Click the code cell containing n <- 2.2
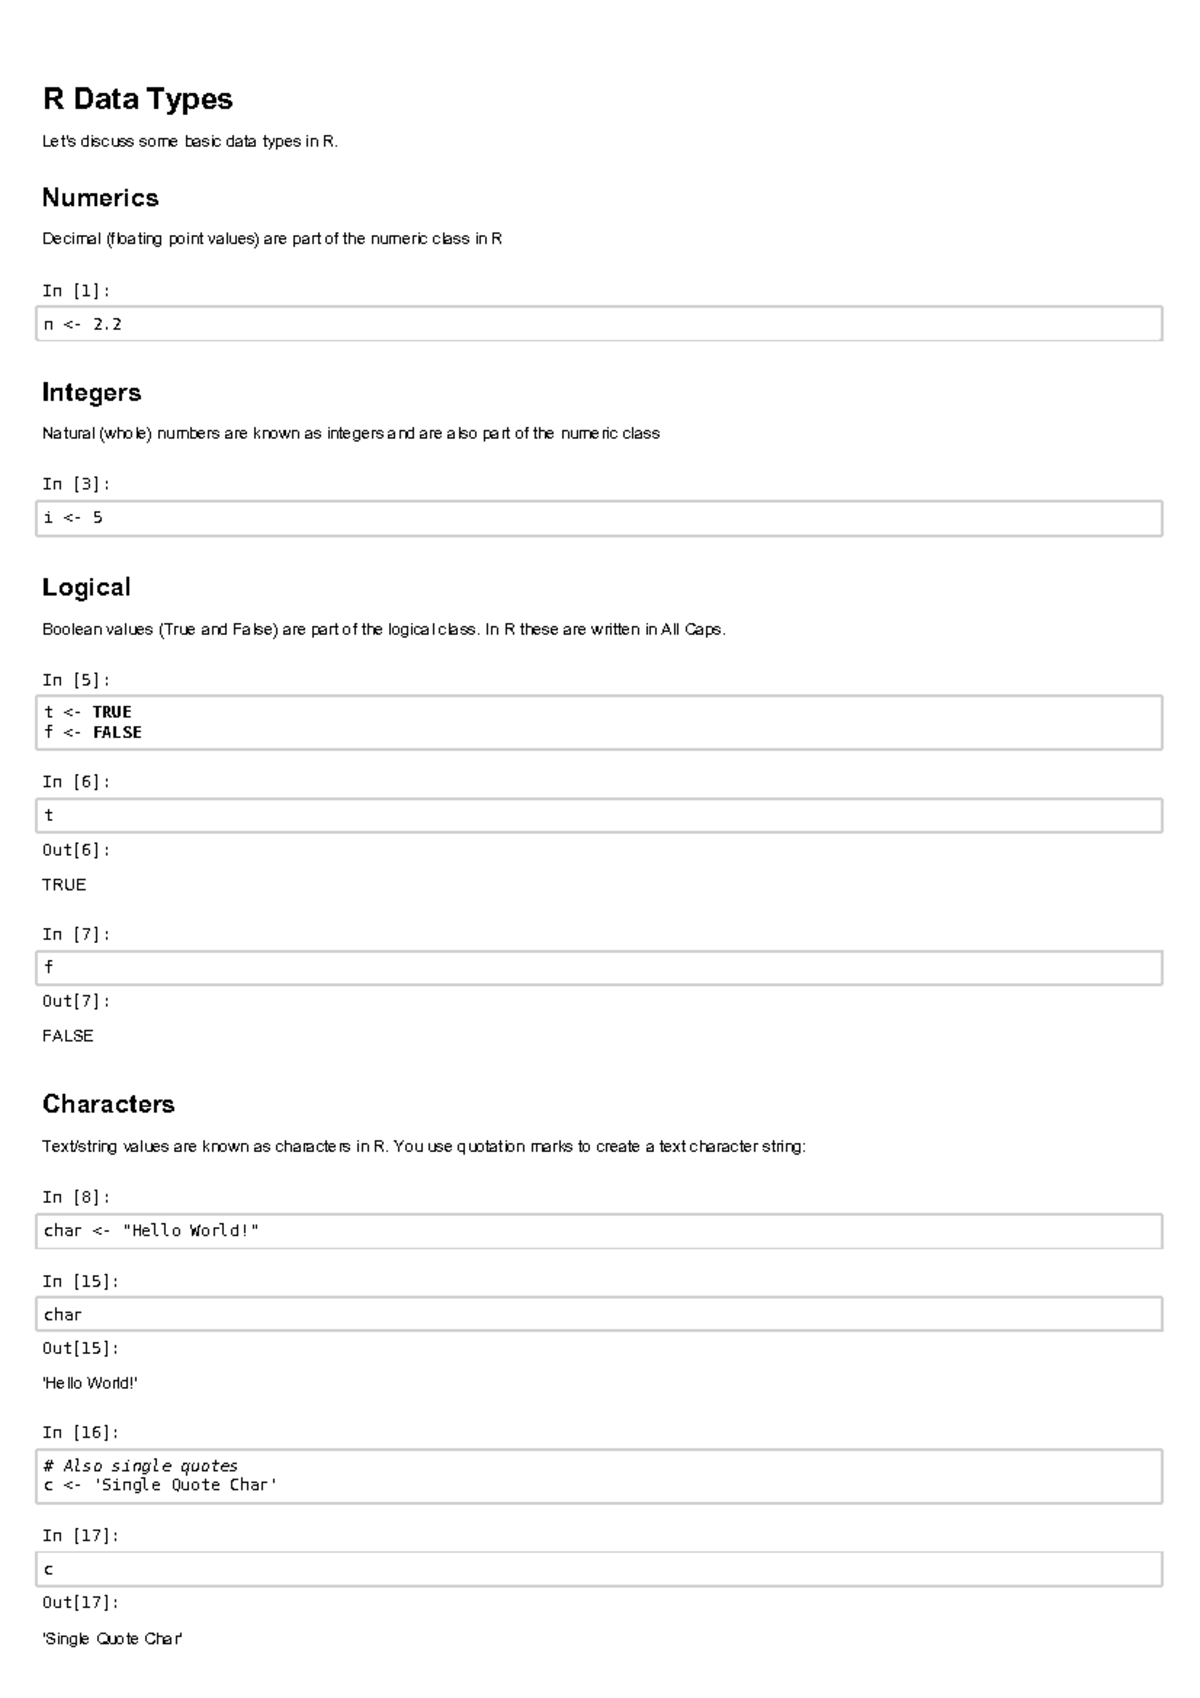The width and height of the screenshot is (1200, 1698). pos(599,324)
